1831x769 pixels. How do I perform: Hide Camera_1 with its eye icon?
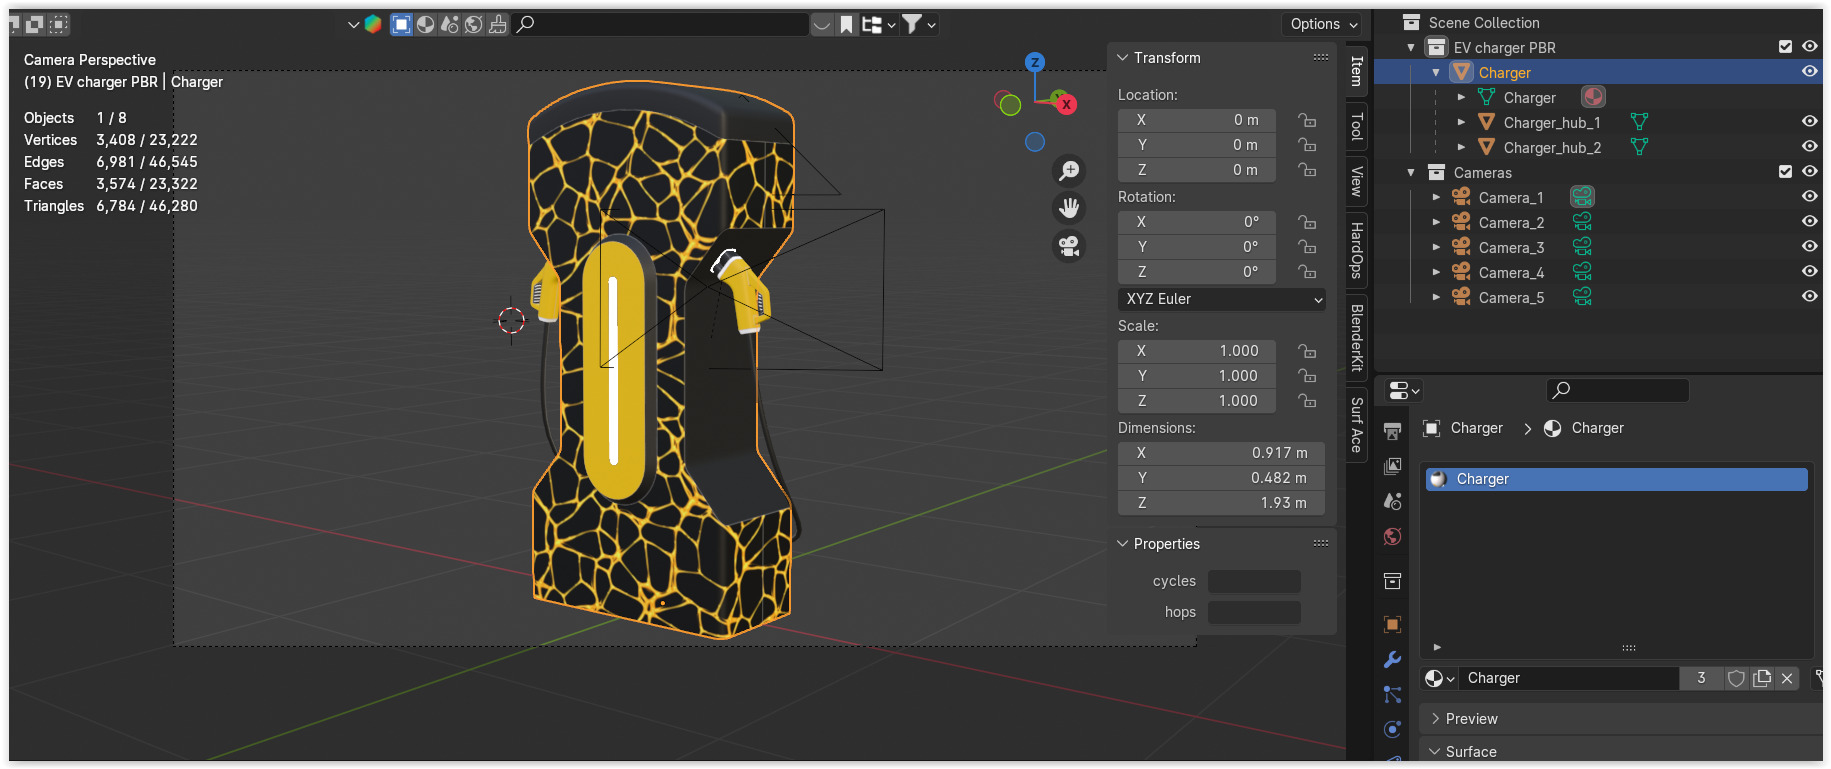tap(1810, 197)
